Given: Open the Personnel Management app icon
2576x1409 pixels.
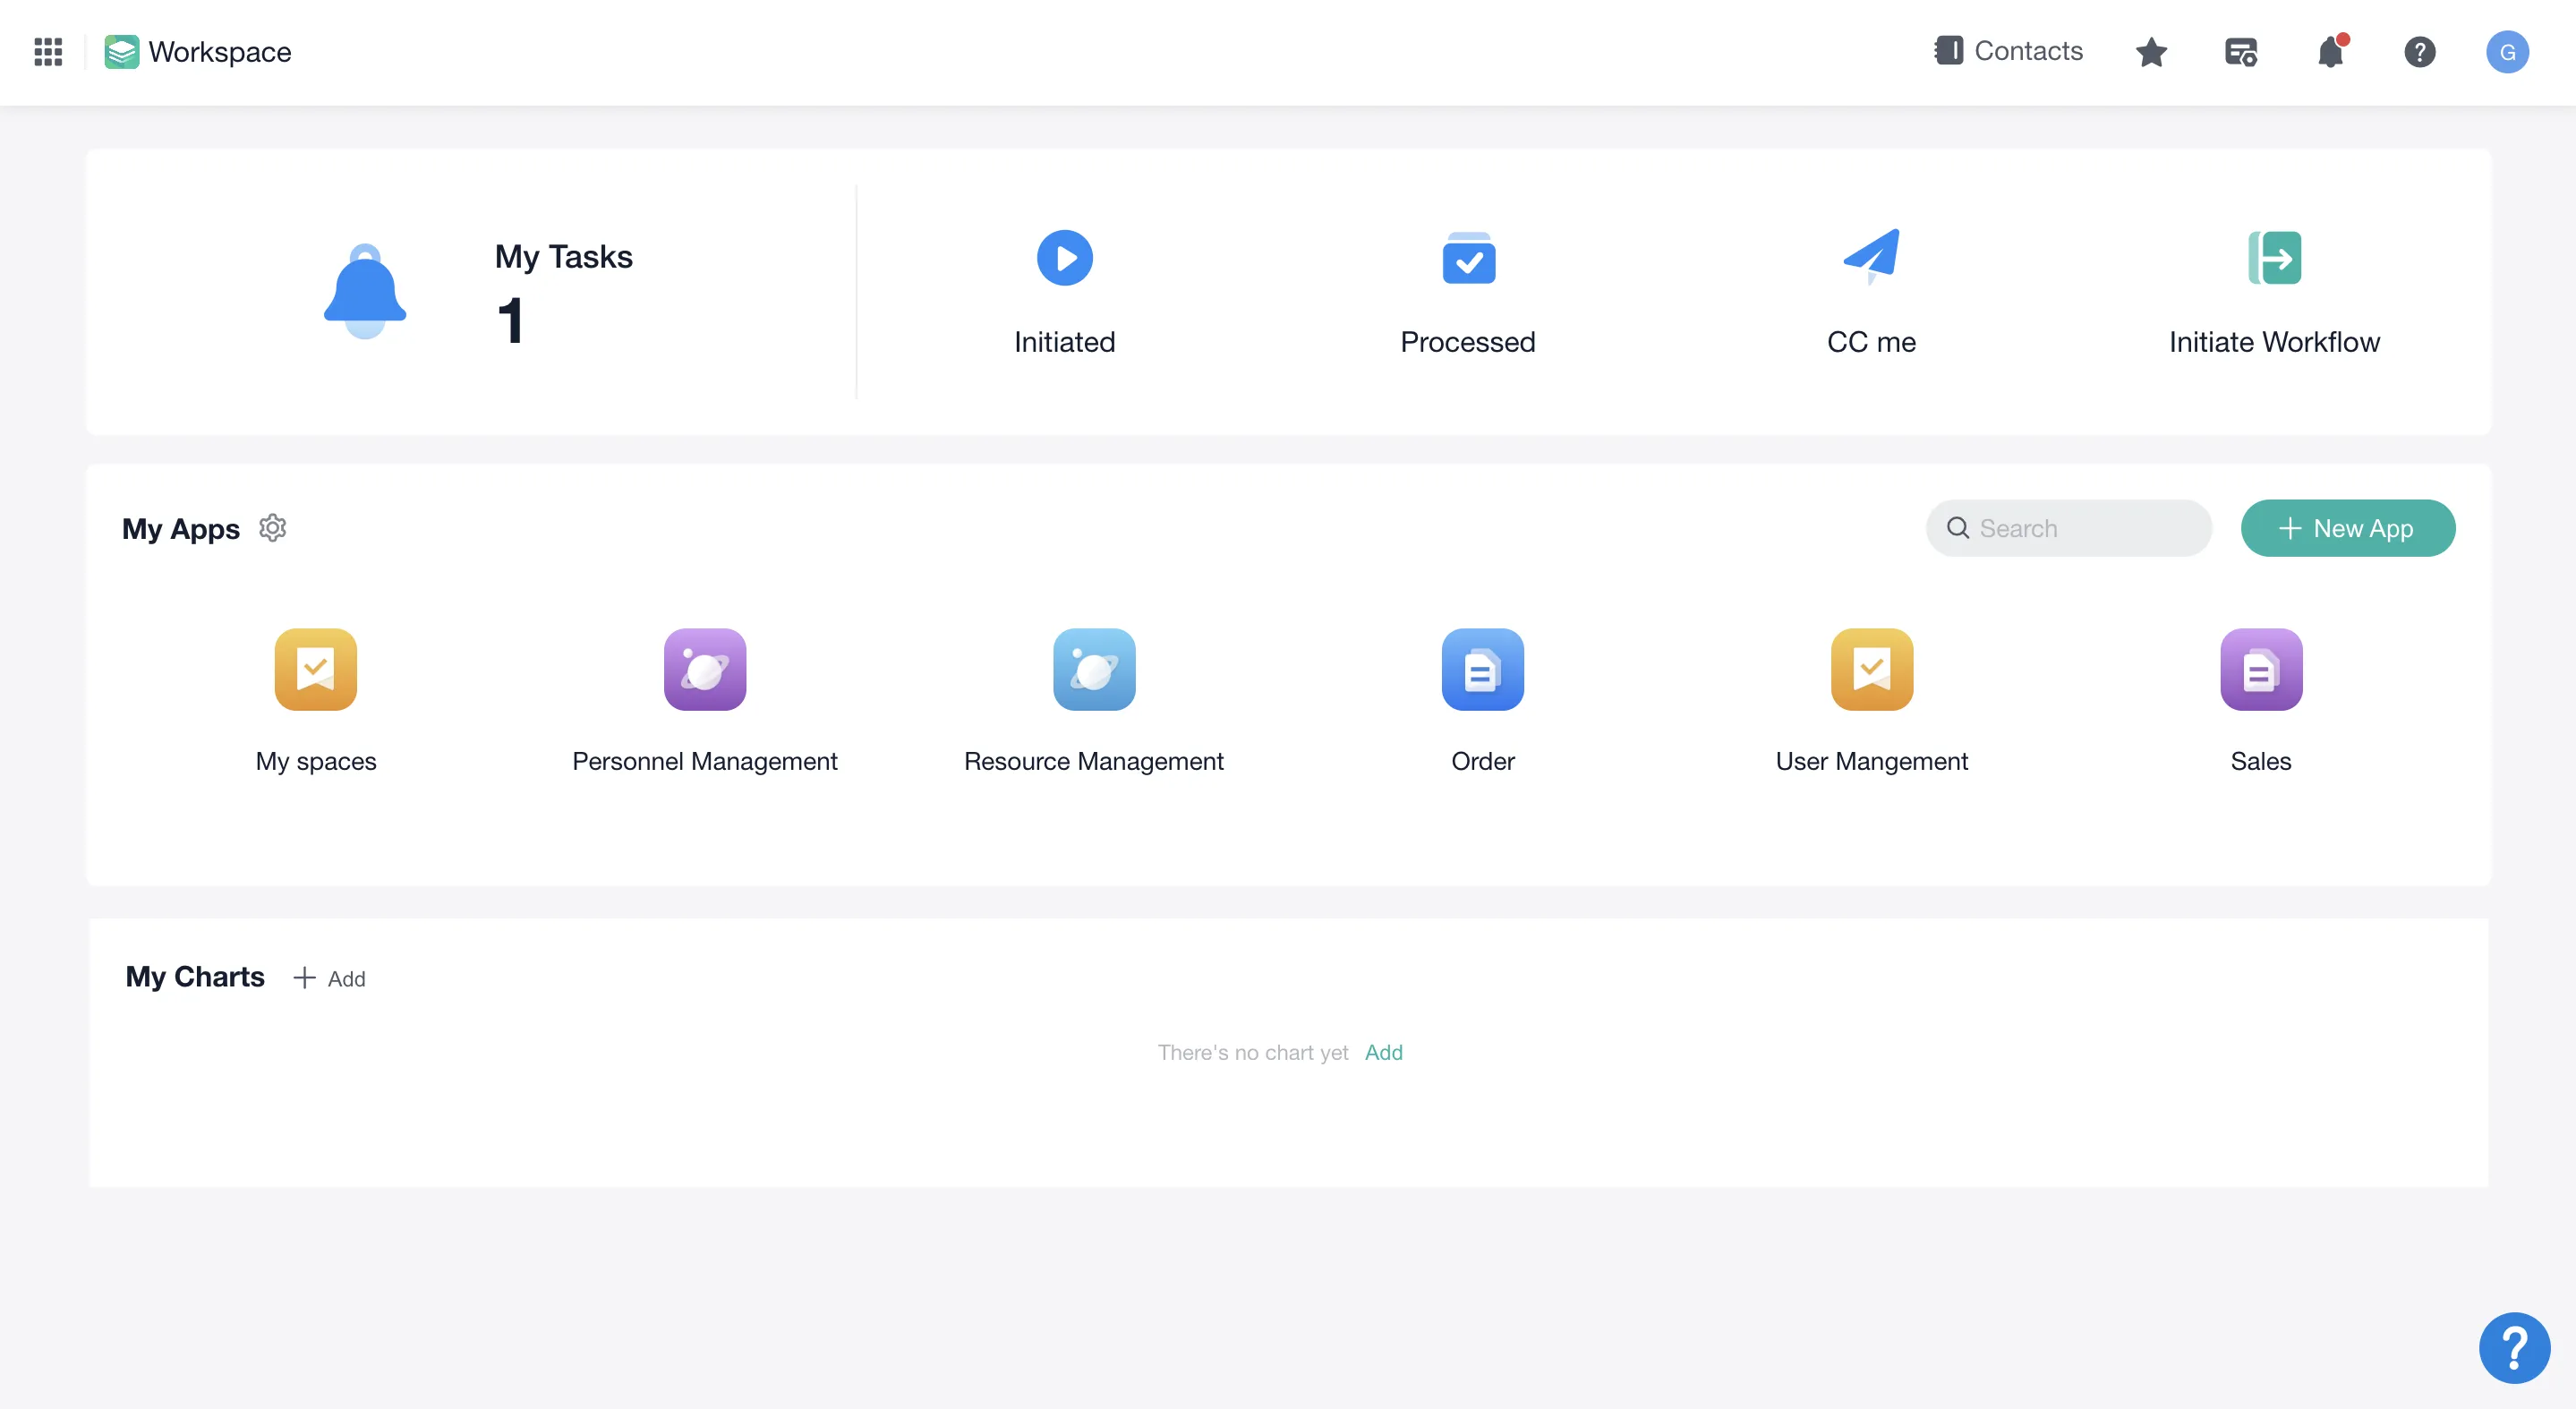Looking at the screenshot, I should [x=704, y=669].
